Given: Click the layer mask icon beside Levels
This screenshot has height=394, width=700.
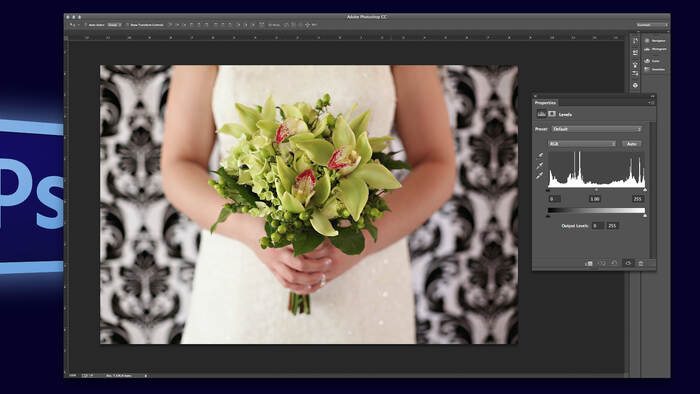Looking at the screenshot, I should tap(552, 114).
